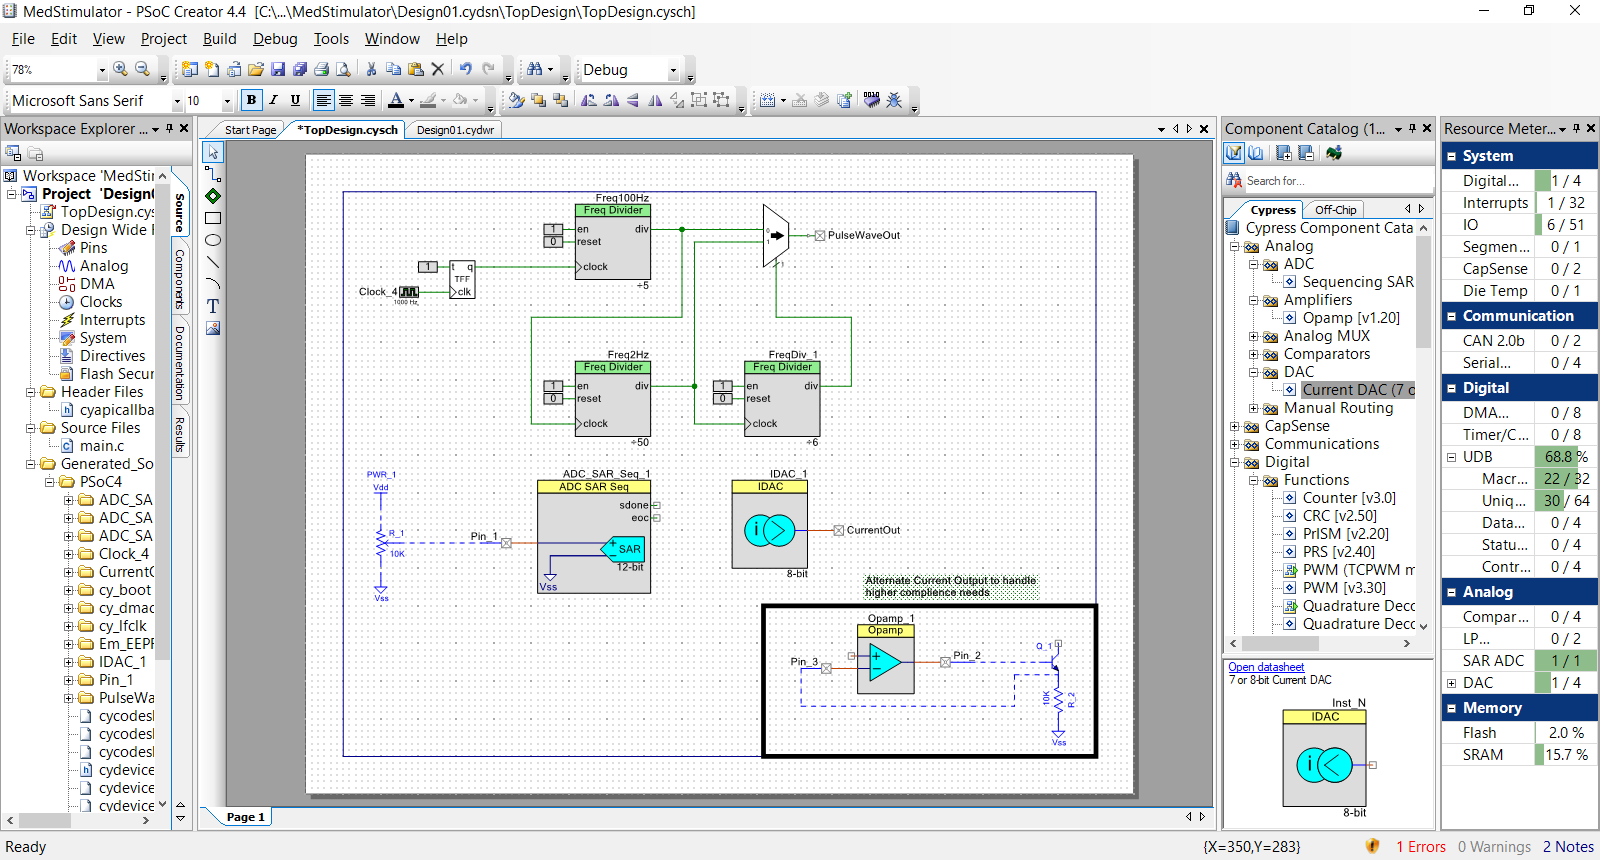
Task: Open the Current DAC datasheet link
Action: click(1266, 667)
